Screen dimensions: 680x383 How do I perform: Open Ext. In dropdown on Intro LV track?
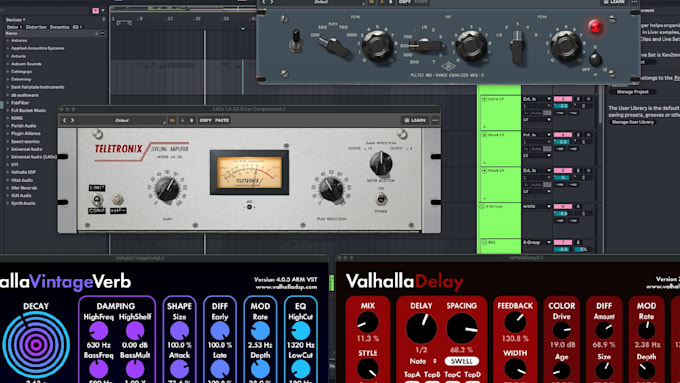(536, 99)
